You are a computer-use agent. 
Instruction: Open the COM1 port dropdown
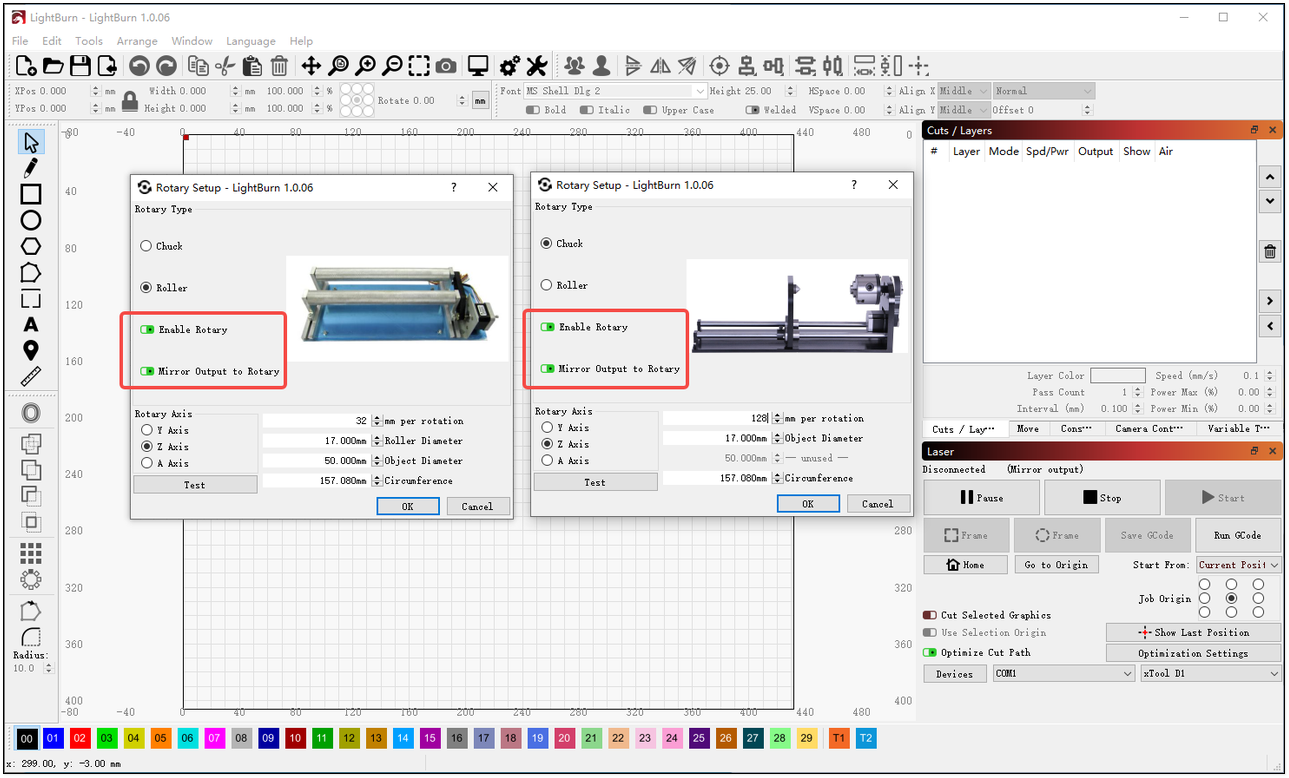1063,674
